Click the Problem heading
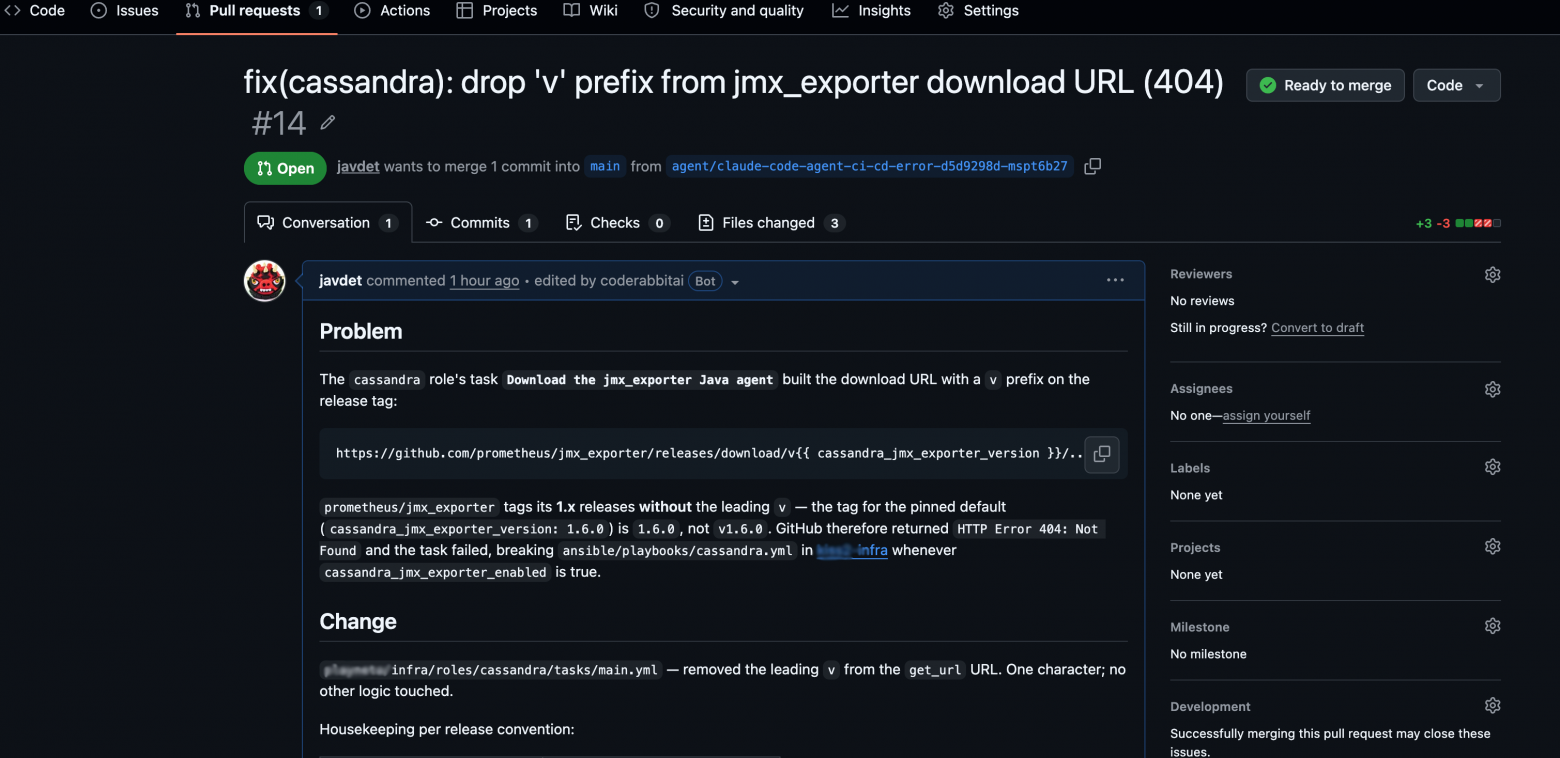Image resolution: width=1560 pixels, height=758 pixels. pos(361,331)
